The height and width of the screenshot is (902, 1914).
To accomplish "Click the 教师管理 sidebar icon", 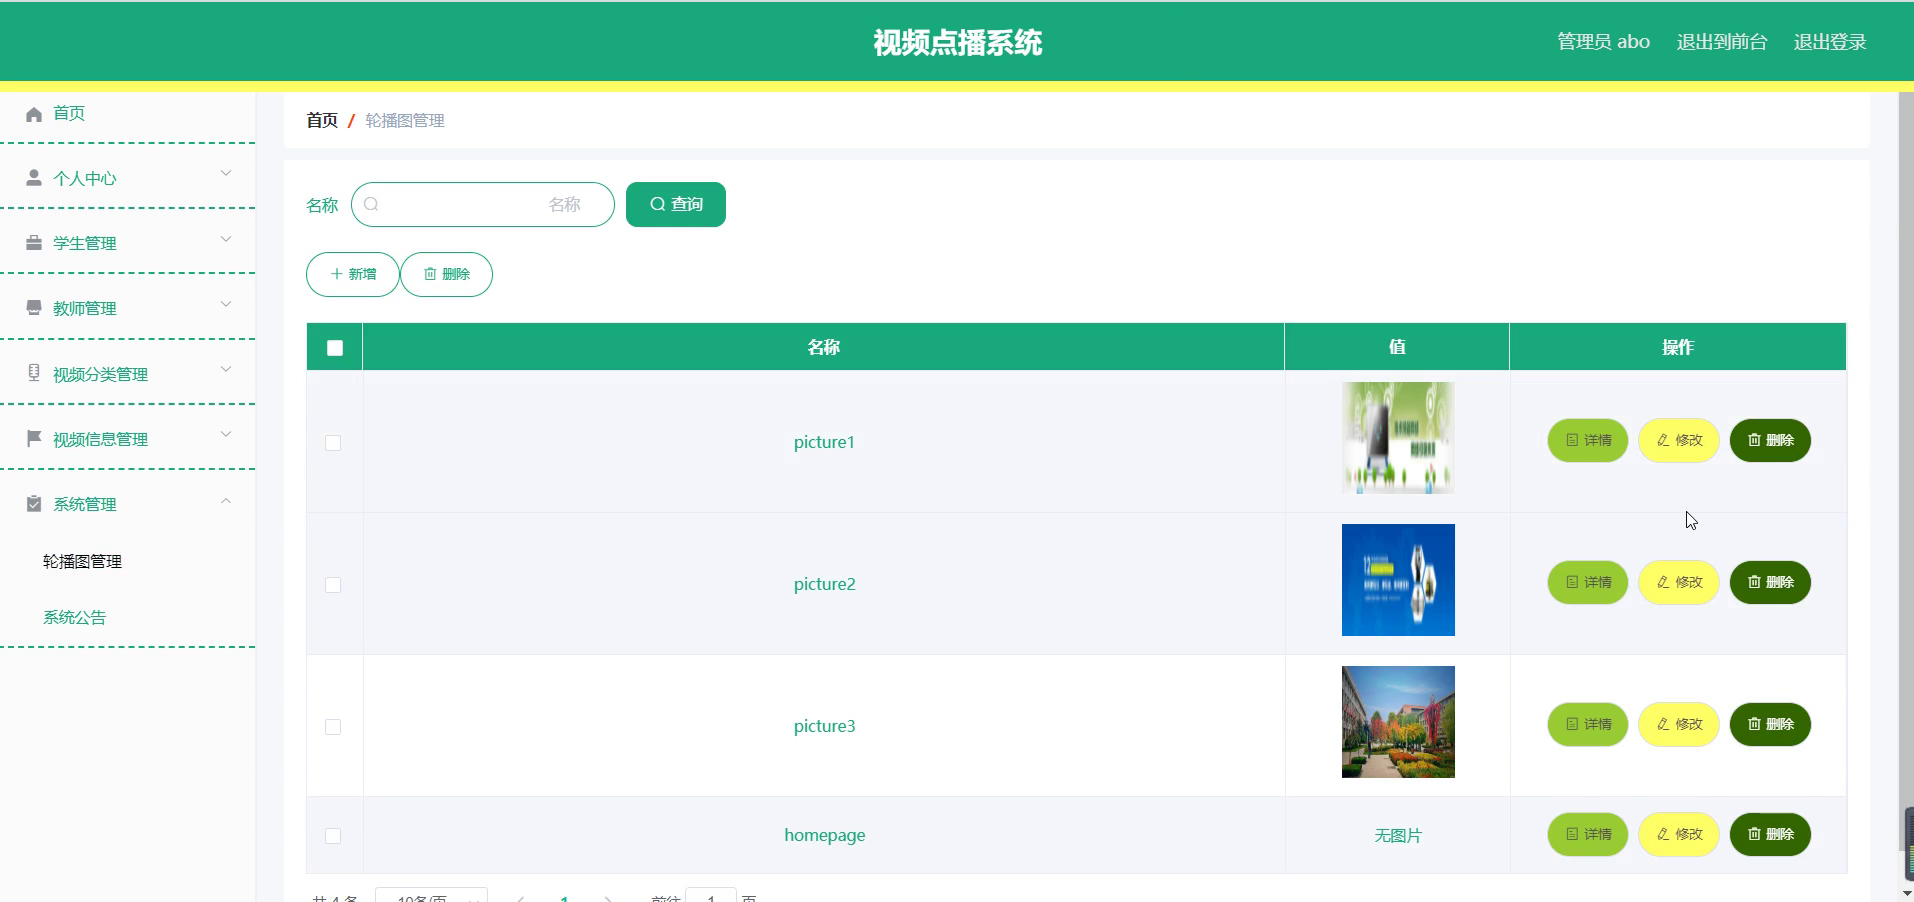I will [34, 308].
